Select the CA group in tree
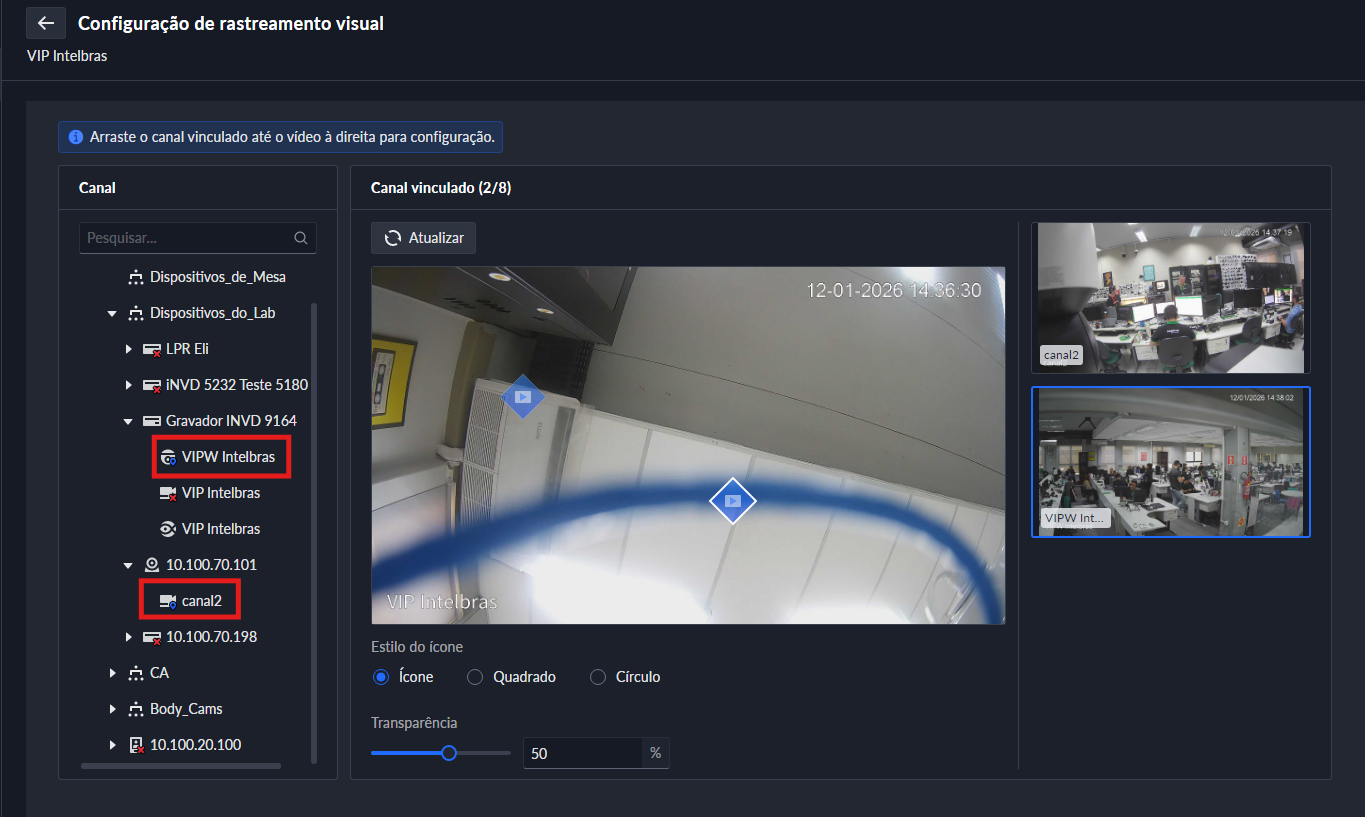 click(x=159, y=673)
